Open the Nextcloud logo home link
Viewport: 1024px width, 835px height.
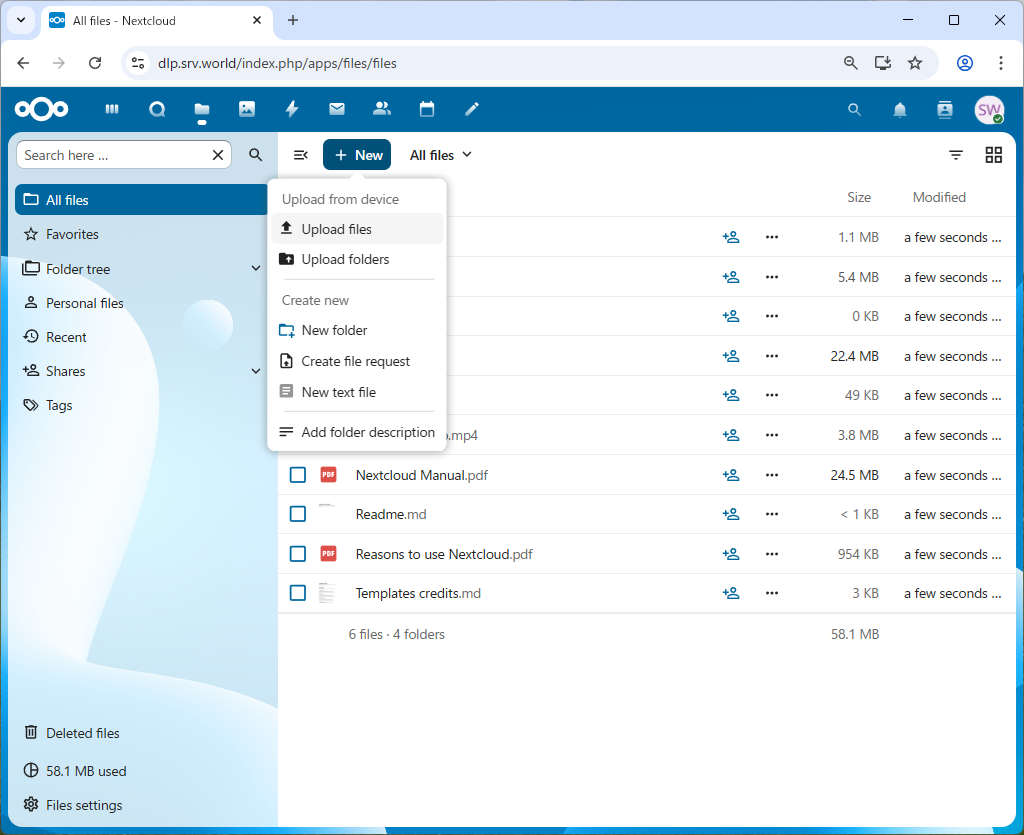click(x=41, y=109)
